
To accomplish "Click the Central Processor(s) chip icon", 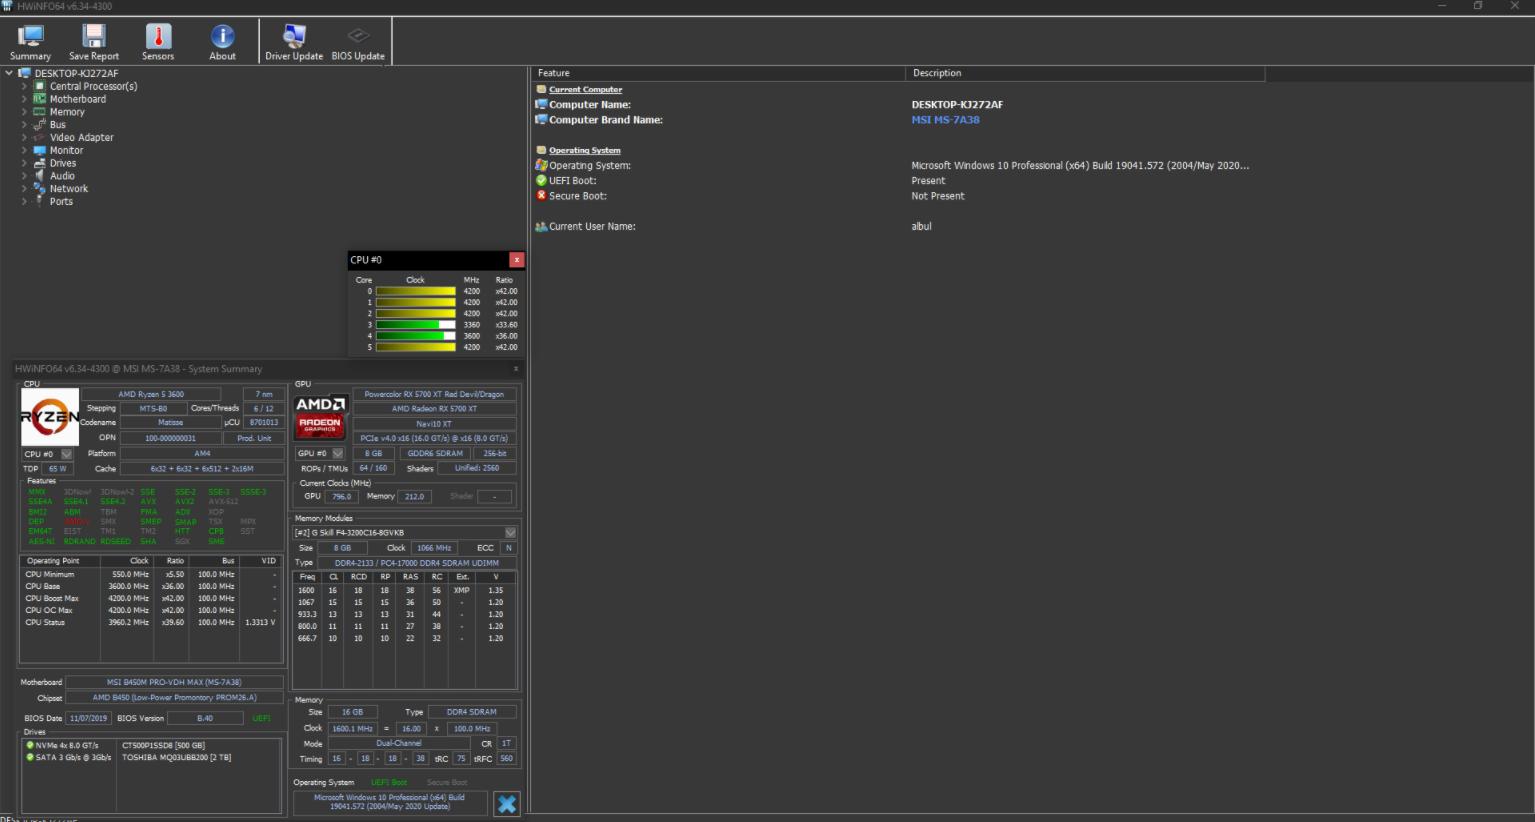I will [40, 86].
